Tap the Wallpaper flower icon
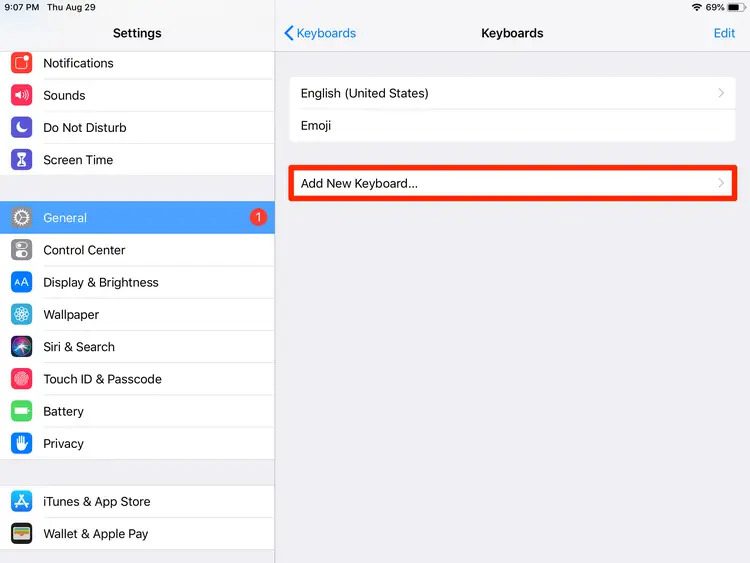 pos(22,315)
